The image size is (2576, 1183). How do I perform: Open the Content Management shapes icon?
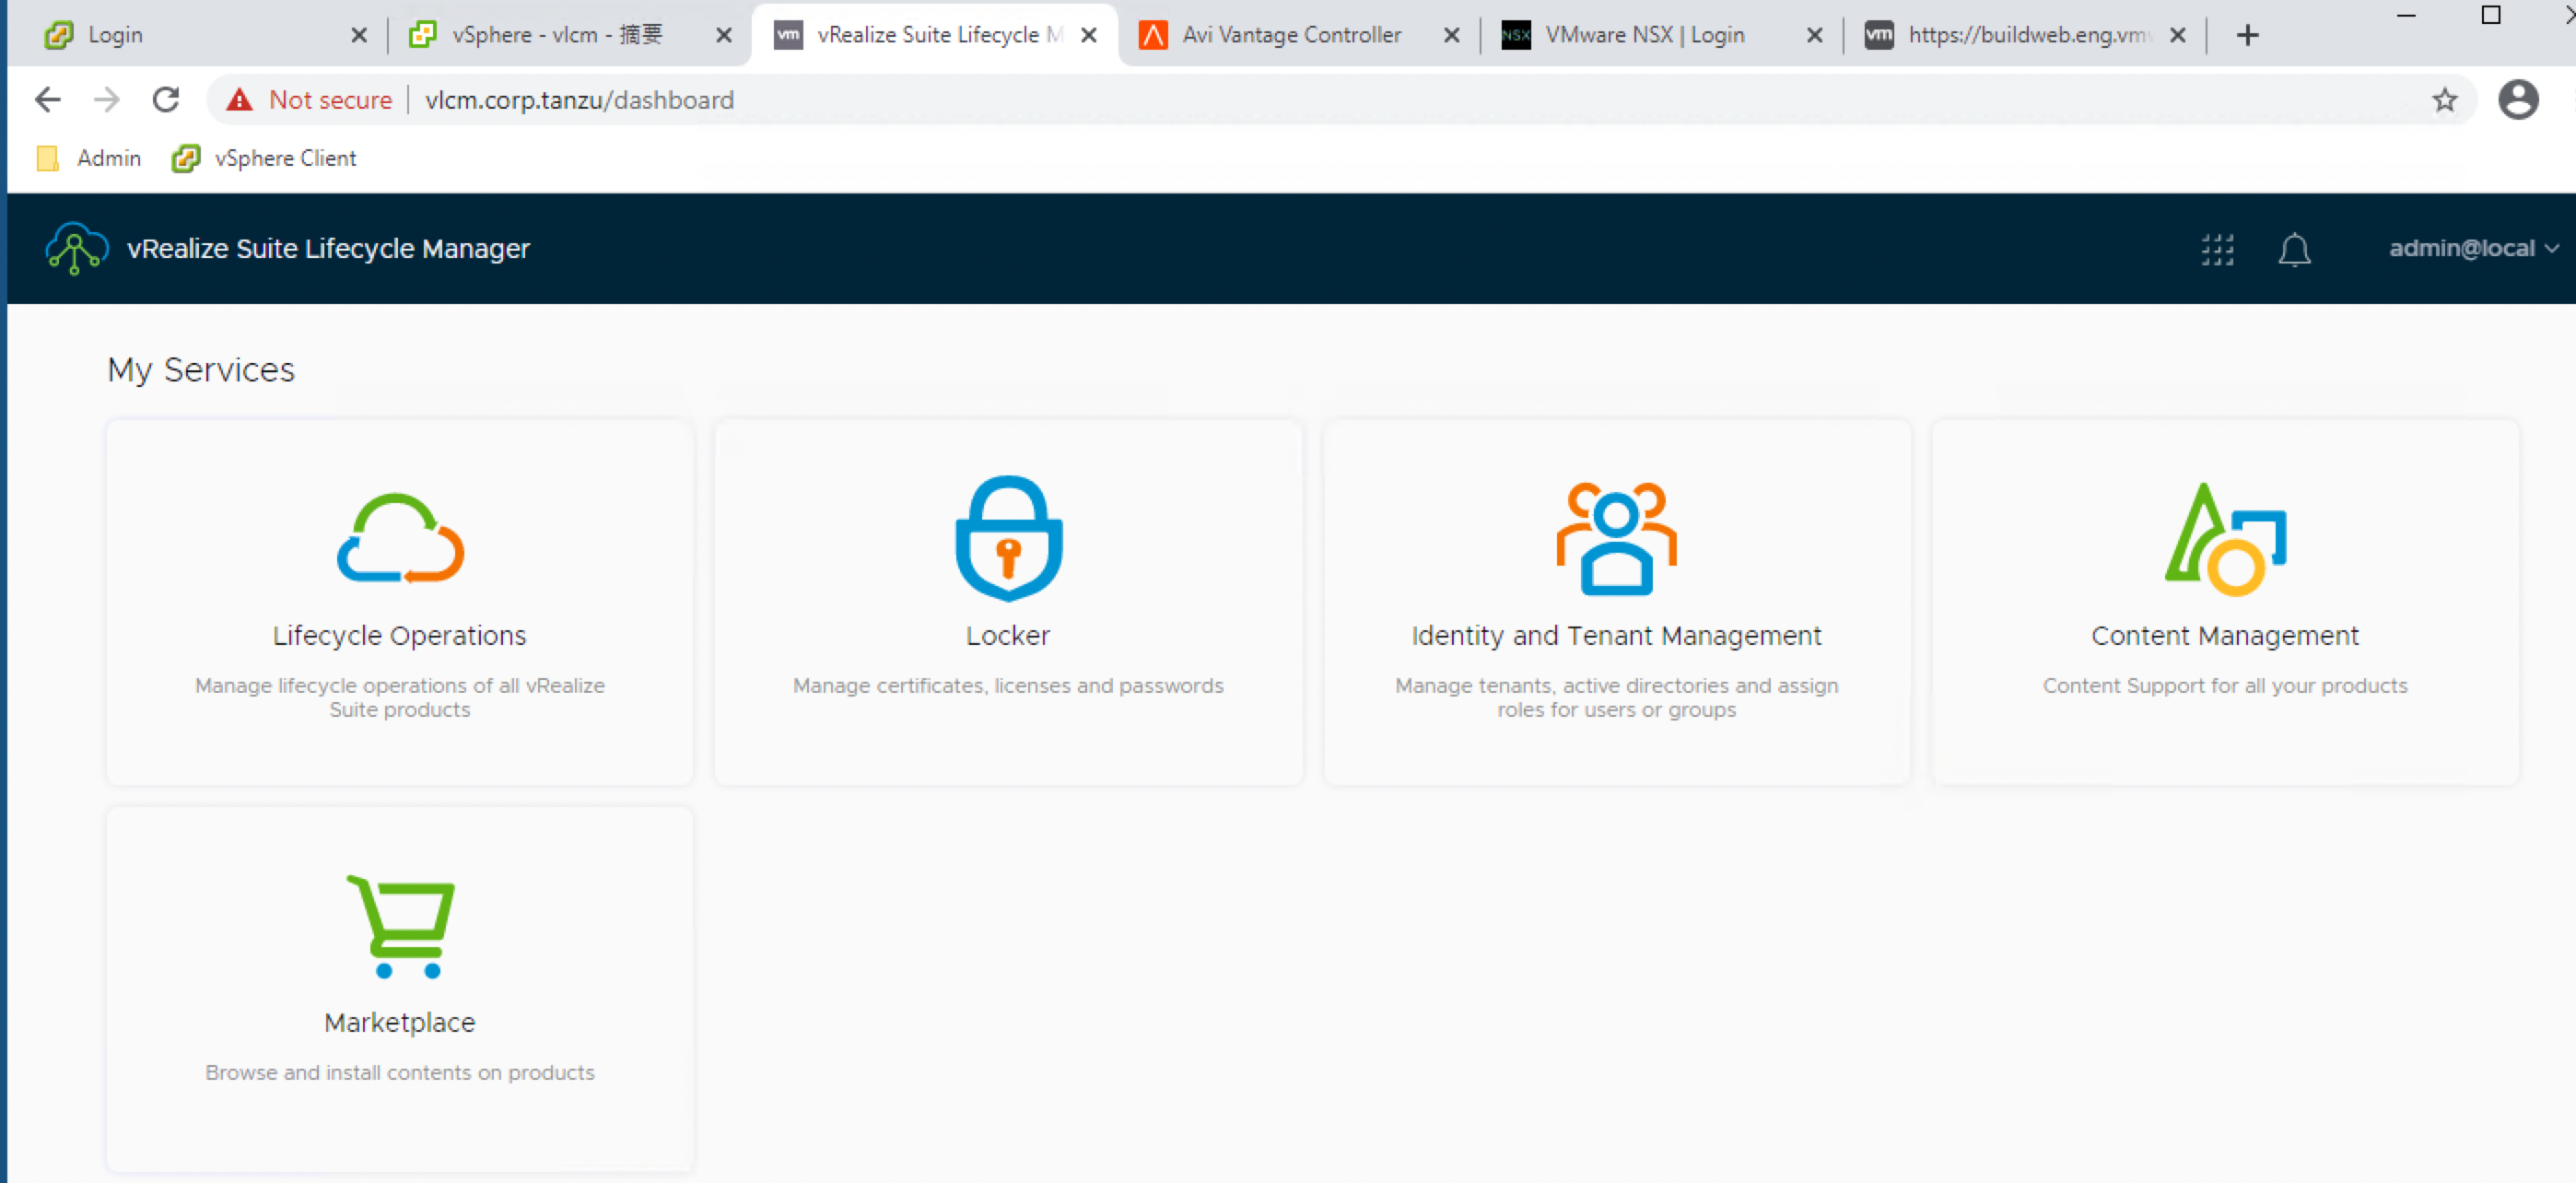(x=2225, y=540)
